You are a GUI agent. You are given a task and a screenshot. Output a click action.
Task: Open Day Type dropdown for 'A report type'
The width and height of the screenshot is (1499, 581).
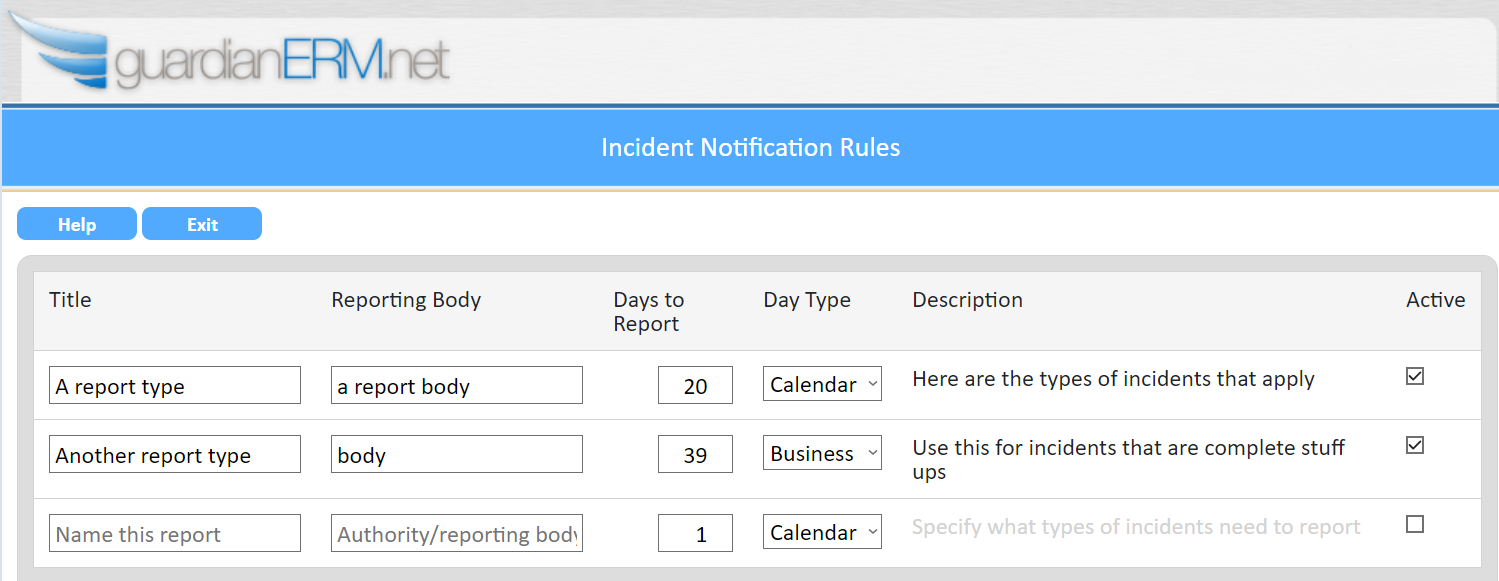(822, 385)
